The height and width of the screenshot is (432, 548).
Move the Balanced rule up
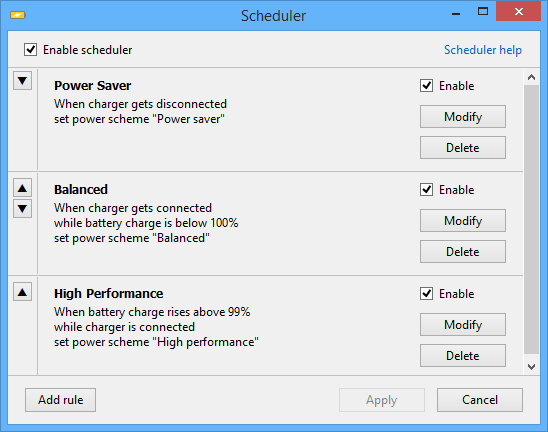click(22, 188)
